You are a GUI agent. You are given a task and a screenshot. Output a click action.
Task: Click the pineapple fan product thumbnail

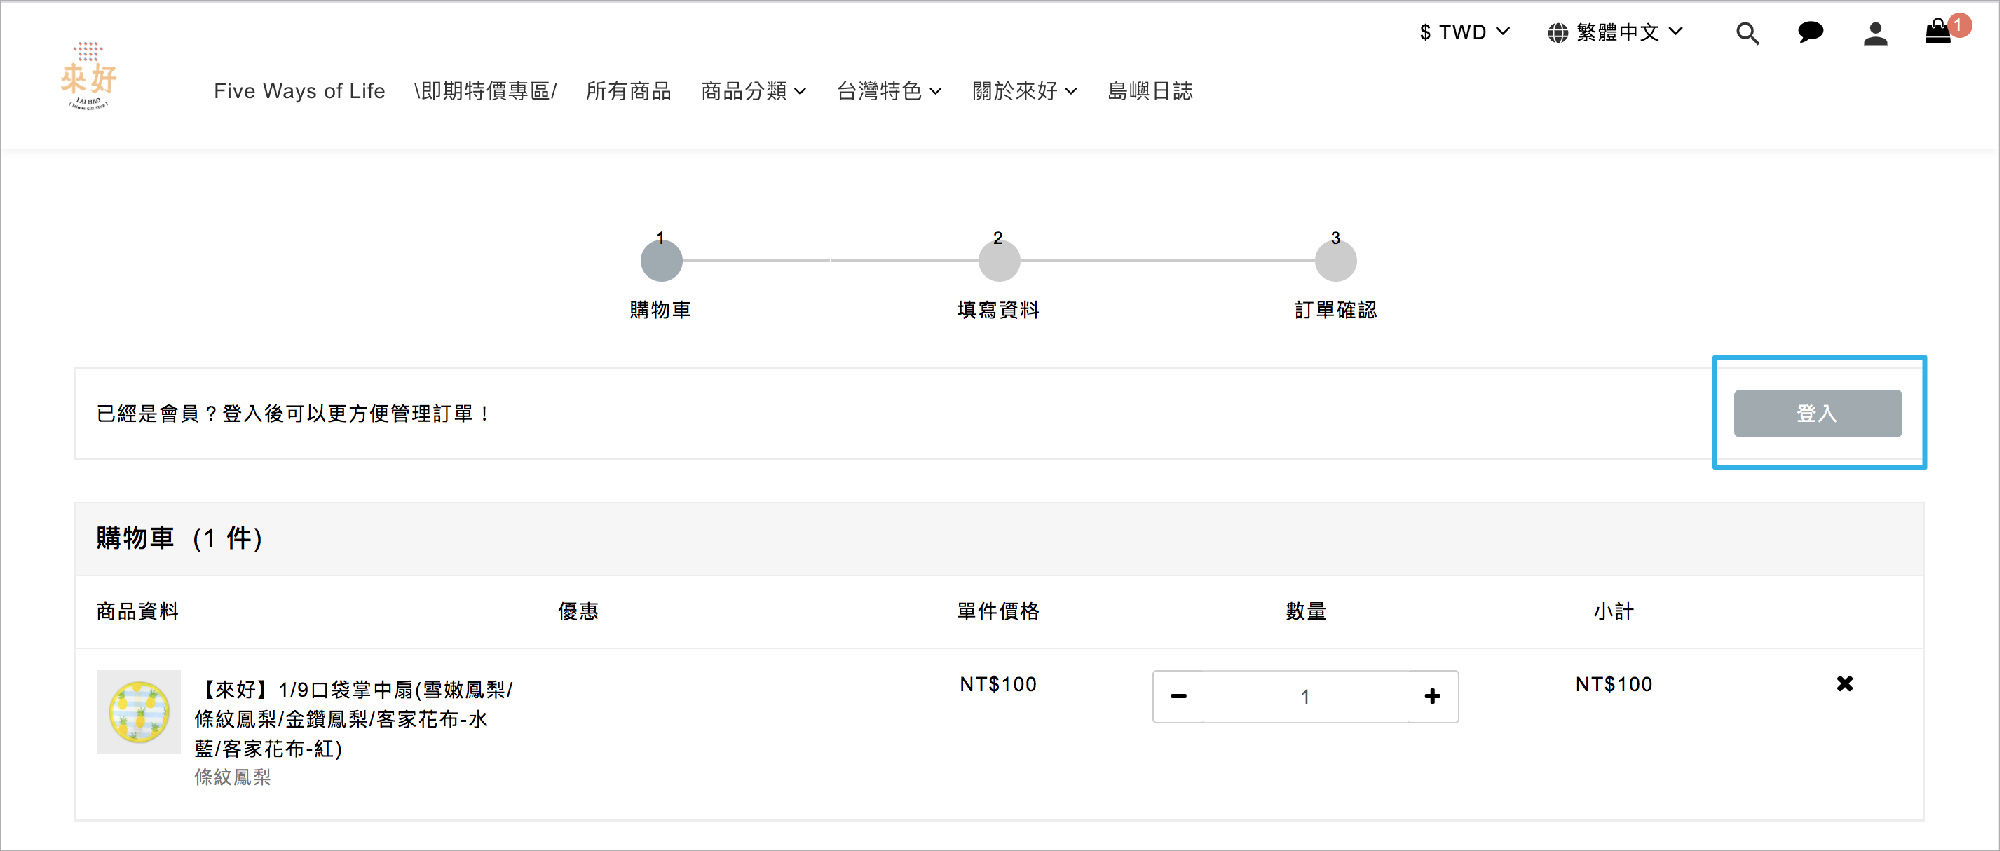click(x=139, y=712)
